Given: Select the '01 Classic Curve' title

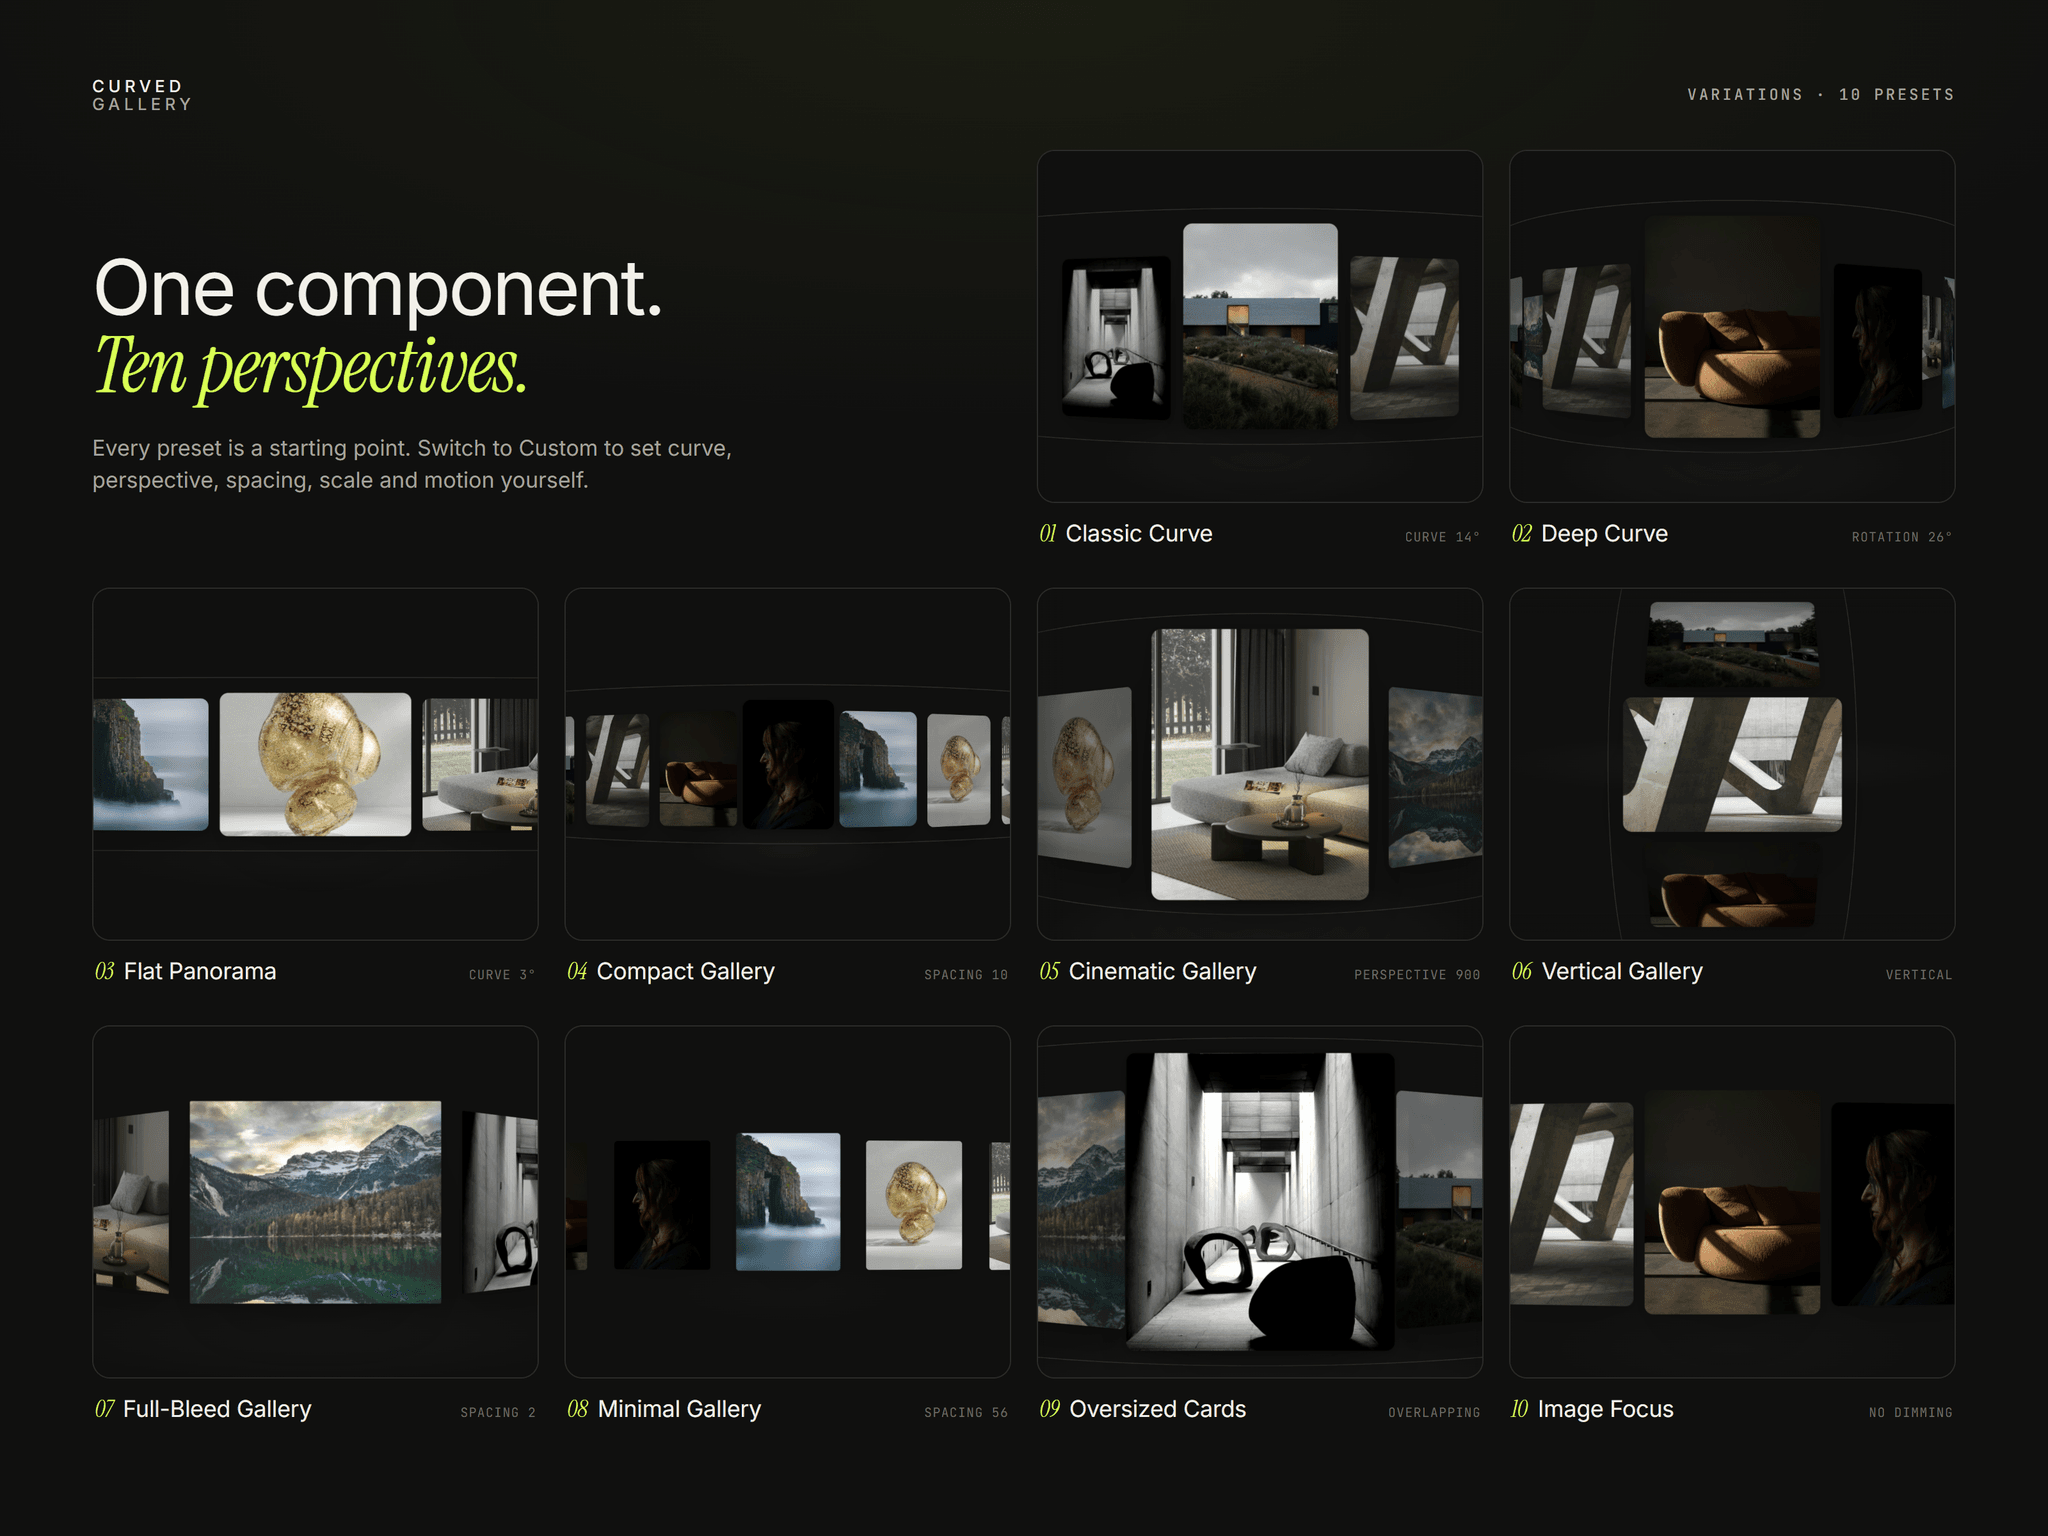Looking at the screenshot, I should click(1126, 534).
